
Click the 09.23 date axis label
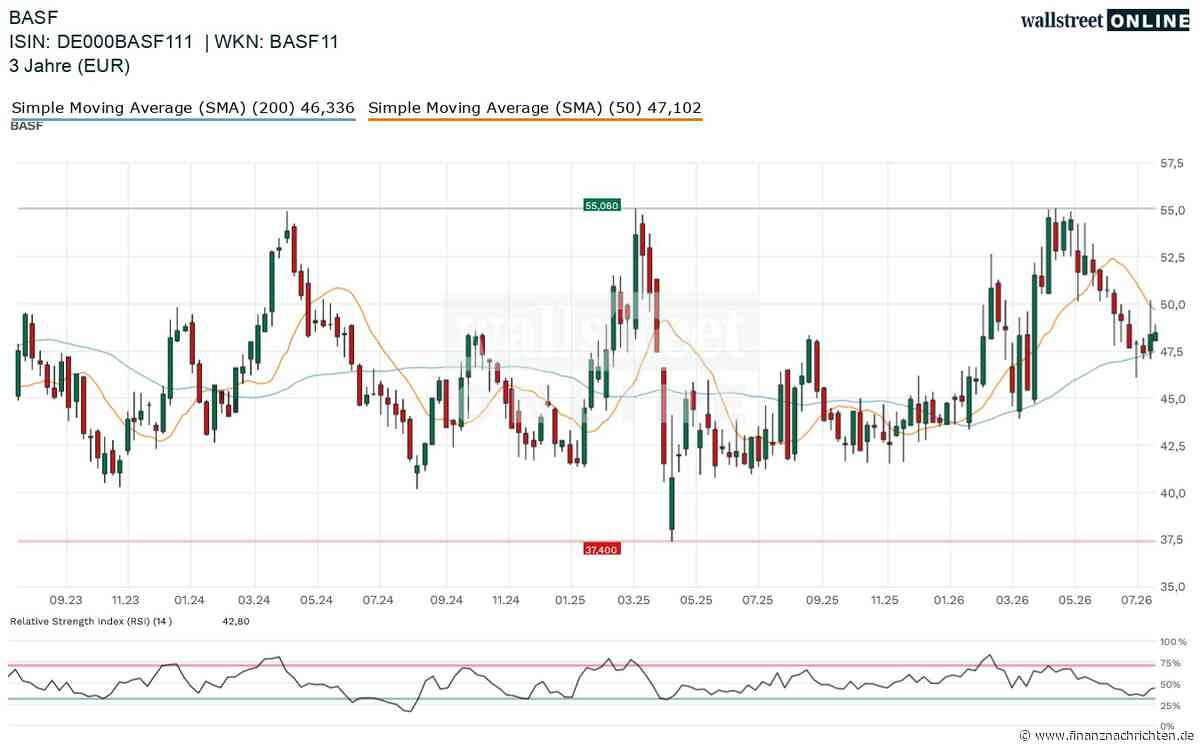pos(64,600)
